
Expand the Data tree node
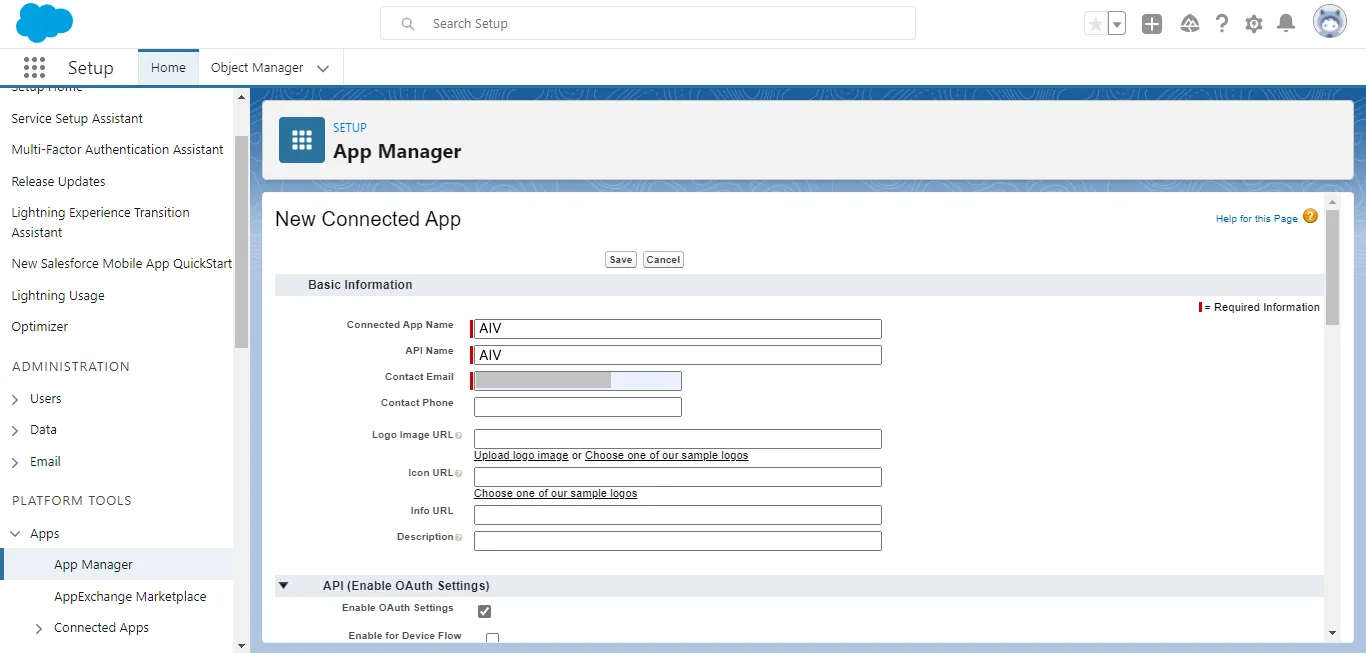15,430
